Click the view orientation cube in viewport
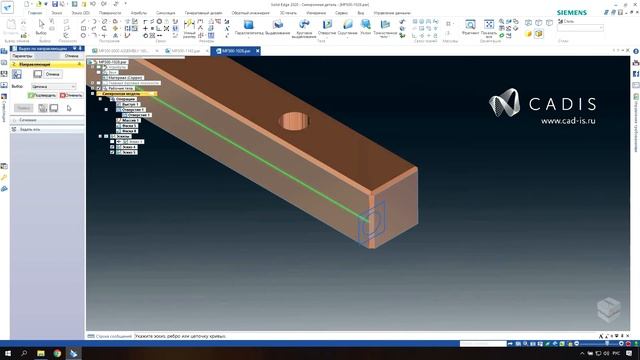The height and width of the screenshot is (360, 640). click(x=609, y=309)
